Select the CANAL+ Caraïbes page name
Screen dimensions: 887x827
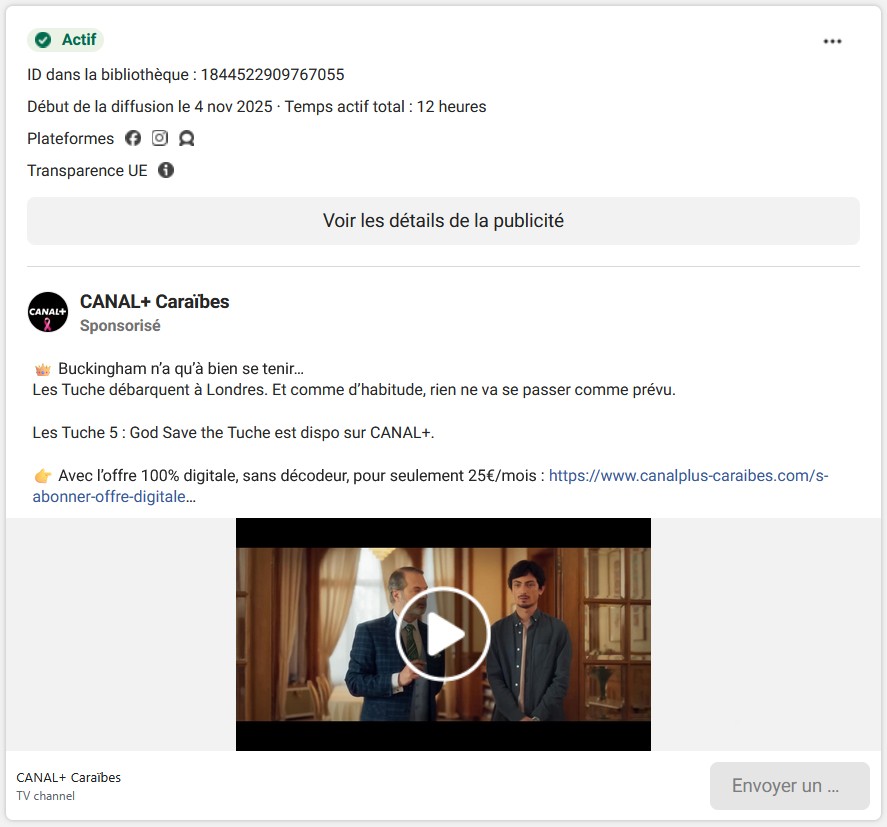150,302
